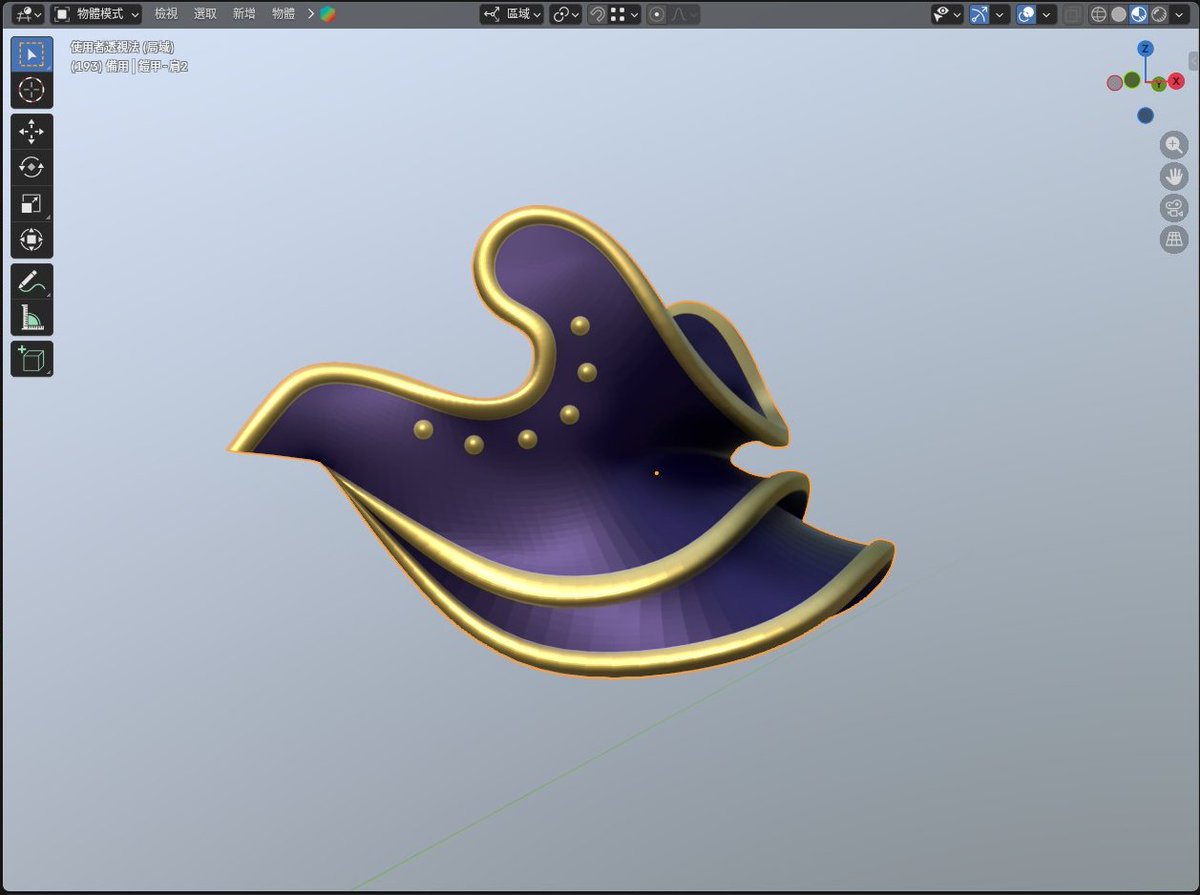
Task: Open overlays options dropdown arrow
Action: (x=1047, y=14)
